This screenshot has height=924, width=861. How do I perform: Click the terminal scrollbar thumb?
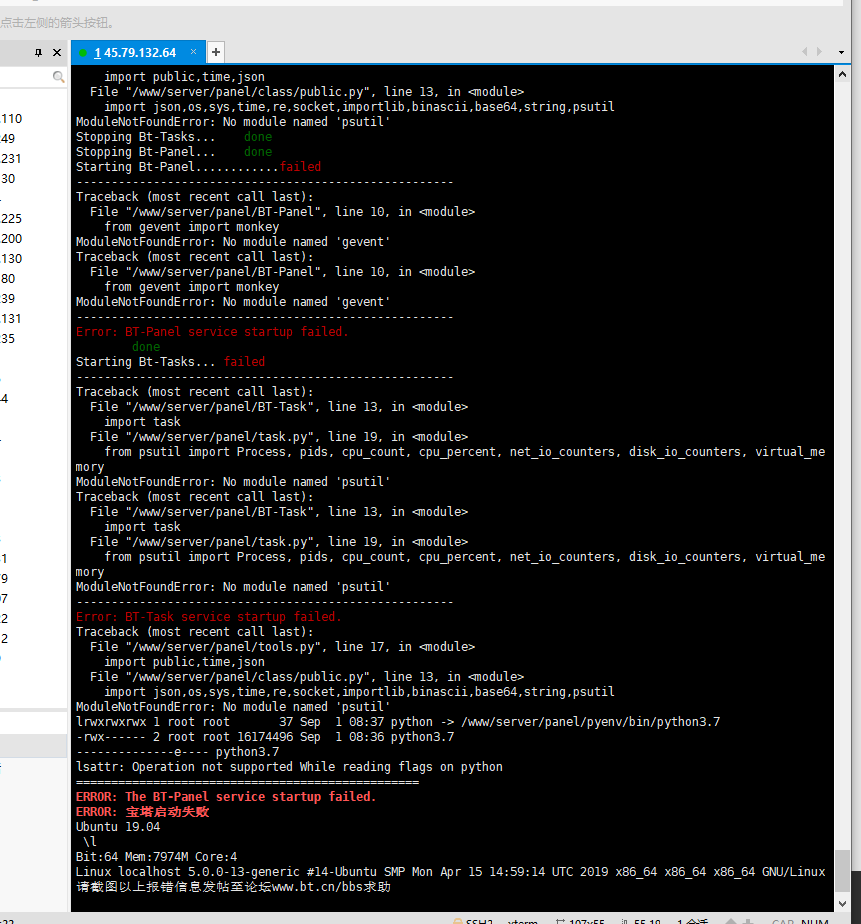click(x=842, y=870)
